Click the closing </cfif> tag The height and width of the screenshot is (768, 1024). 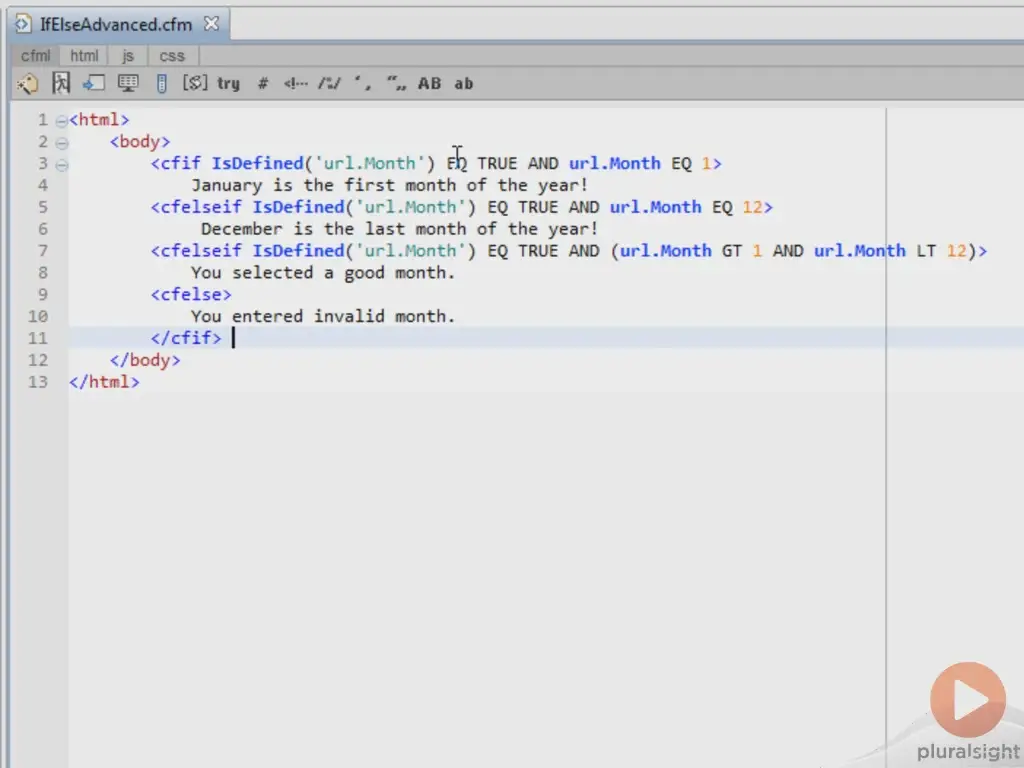(186, 338)
